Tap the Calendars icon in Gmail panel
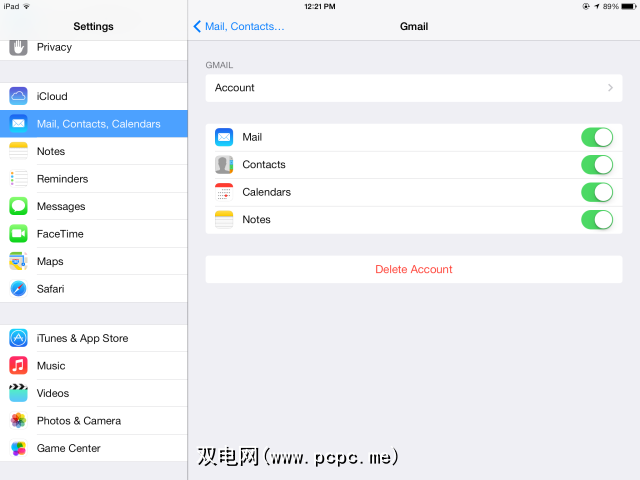 (224, 192)
